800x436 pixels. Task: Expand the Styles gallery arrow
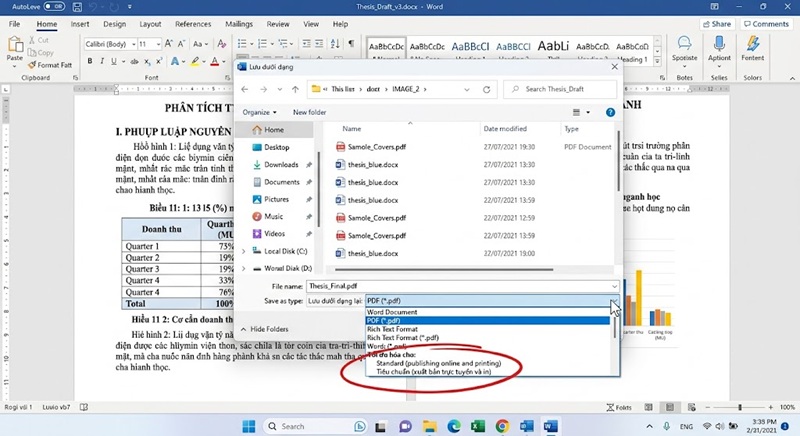[657, 61]
